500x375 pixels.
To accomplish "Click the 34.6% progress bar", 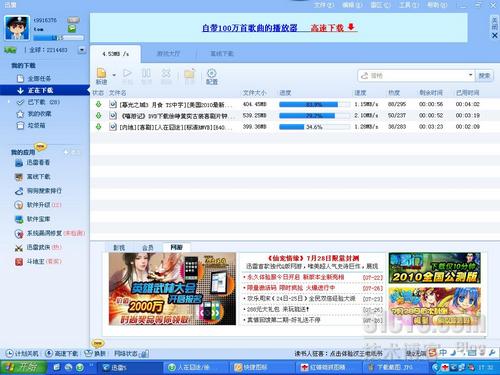I will (x=315, y=127).
